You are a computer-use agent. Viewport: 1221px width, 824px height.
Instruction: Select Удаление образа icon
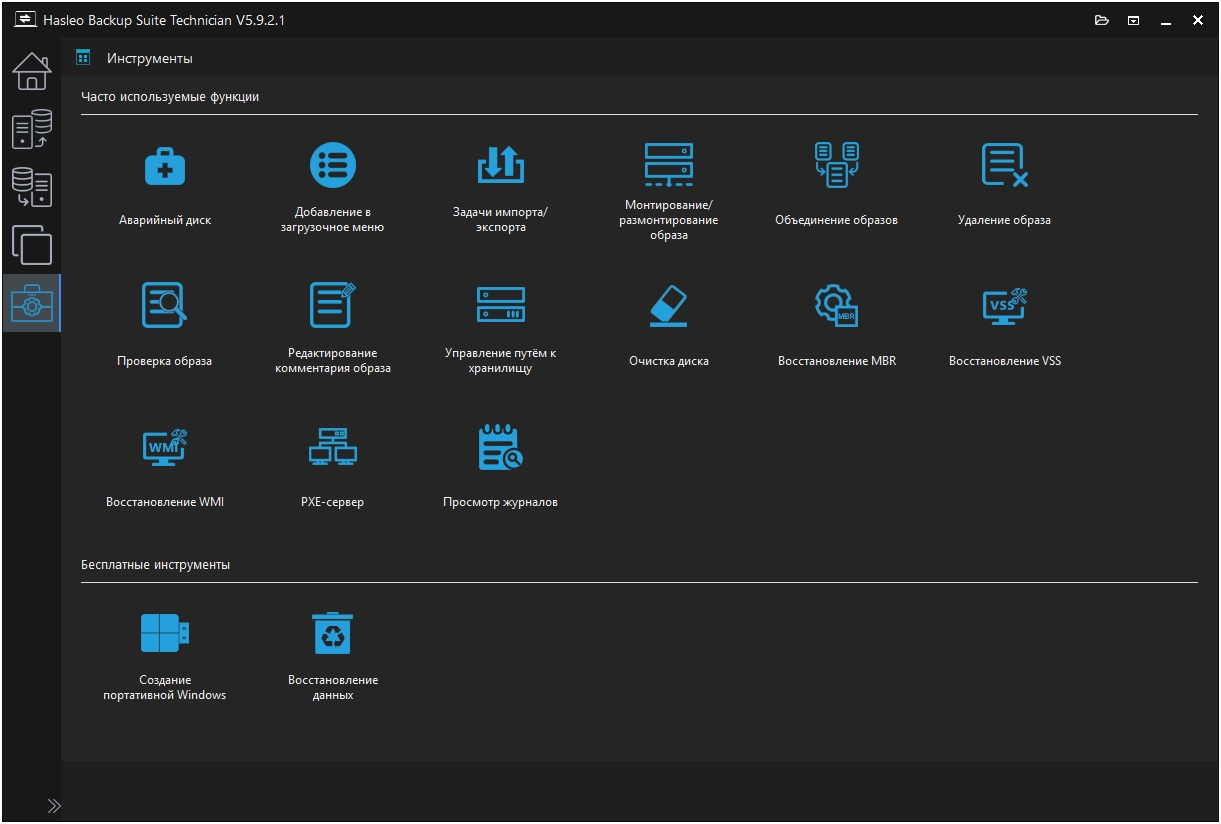tap(1005, 165)
